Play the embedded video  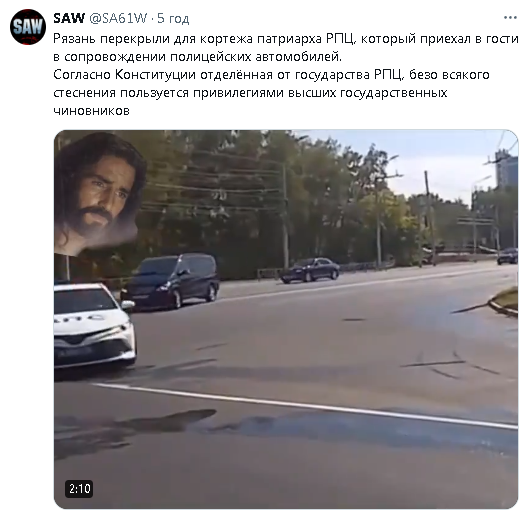(286, 319)
